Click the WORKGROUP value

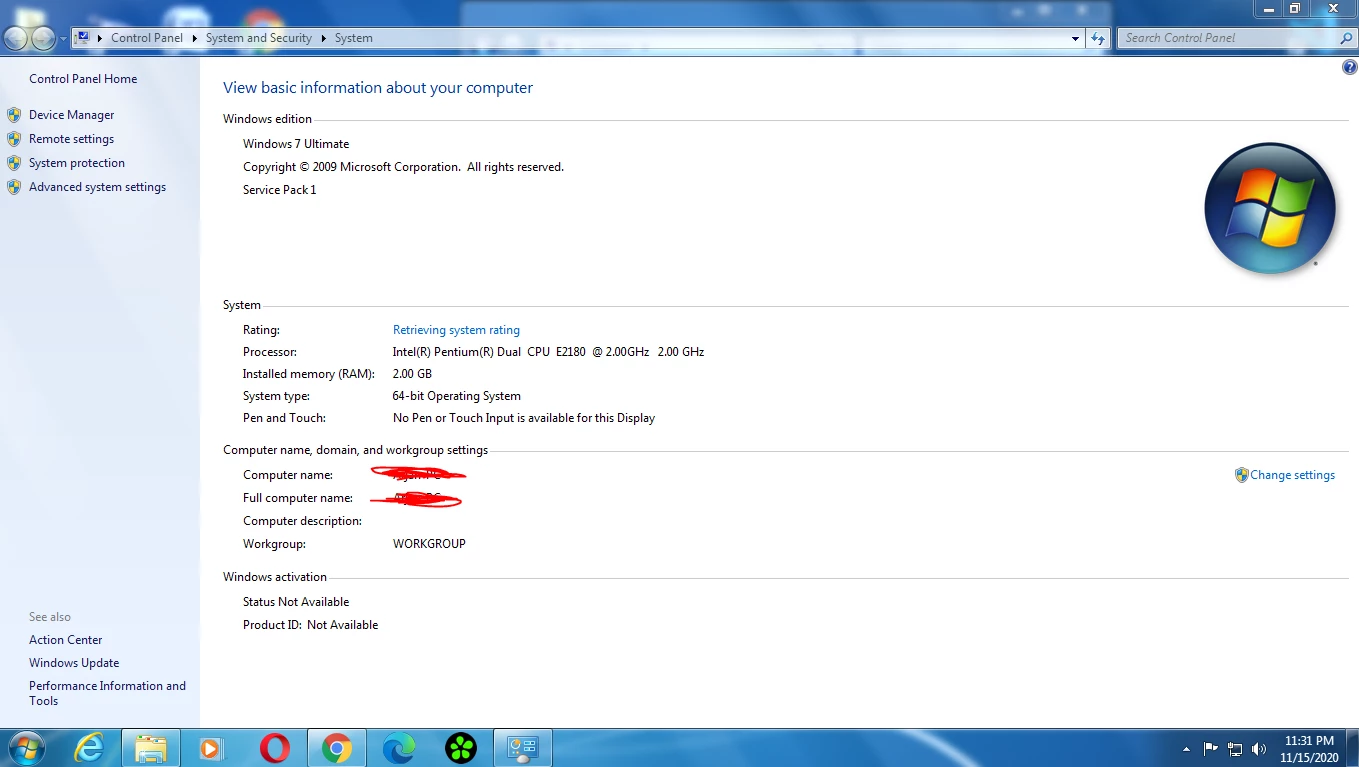429,544
